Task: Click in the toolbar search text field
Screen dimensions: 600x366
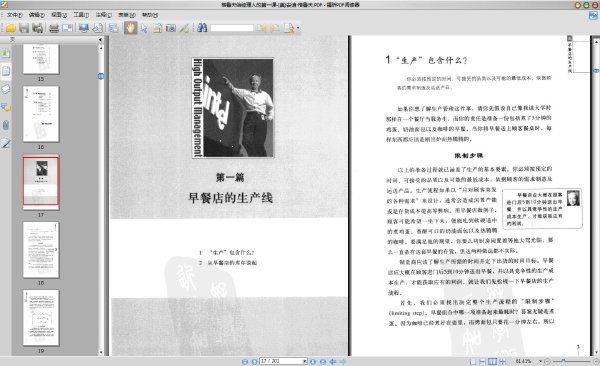Action: (x=232, y=28)
